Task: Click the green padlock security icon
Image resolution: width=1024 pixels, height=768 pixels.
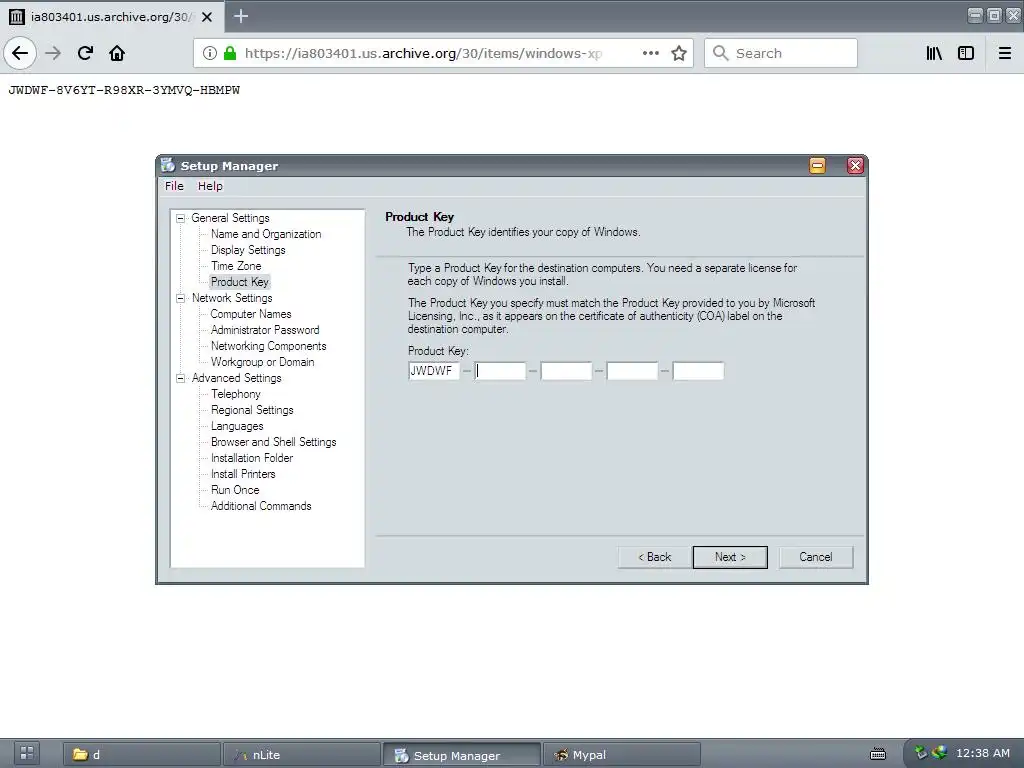Action: pyautogui.click(x=230, y=53)
